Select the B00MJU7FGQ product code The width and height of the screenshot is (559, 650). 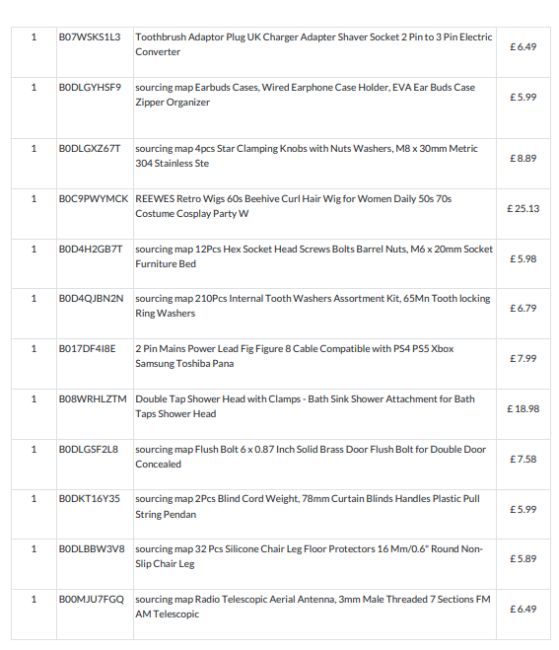[x=91, y=599]
